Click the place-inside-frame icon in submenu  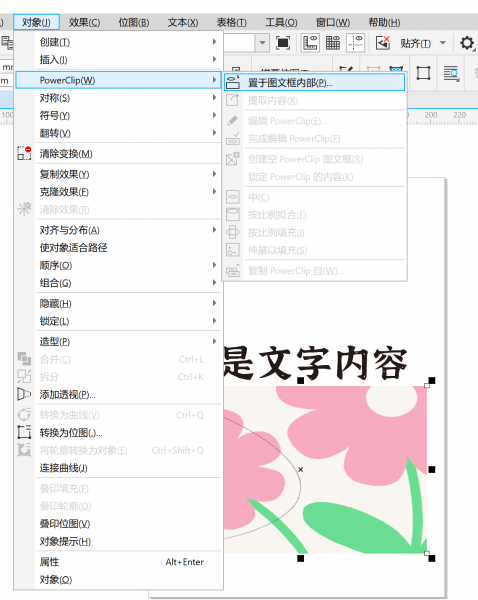(233, 82)
